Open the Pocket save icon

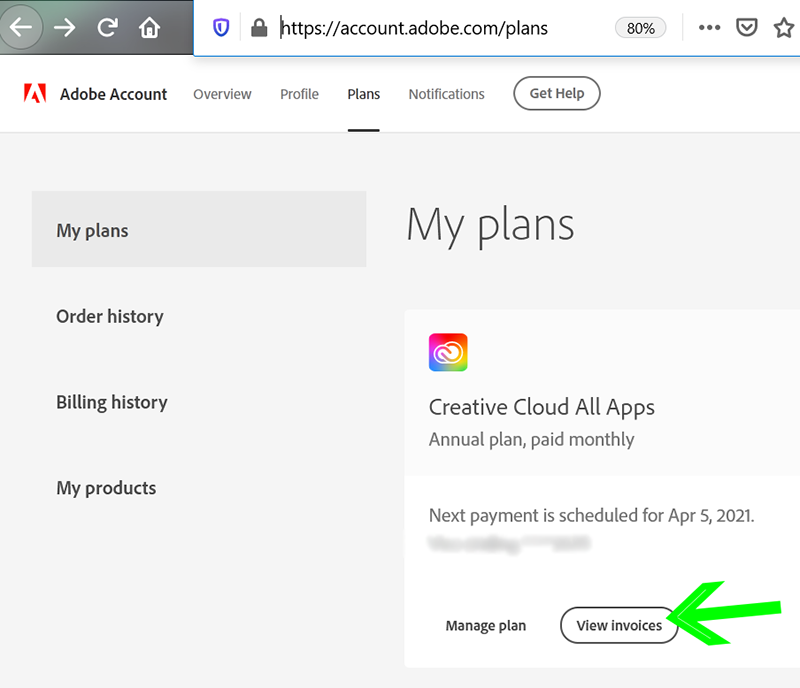746,27
